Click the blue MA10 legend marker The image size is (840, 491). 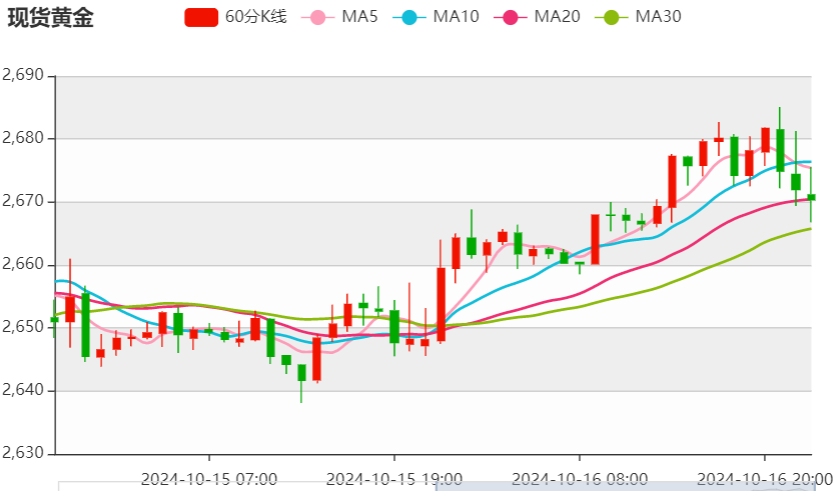coord(409,18)
